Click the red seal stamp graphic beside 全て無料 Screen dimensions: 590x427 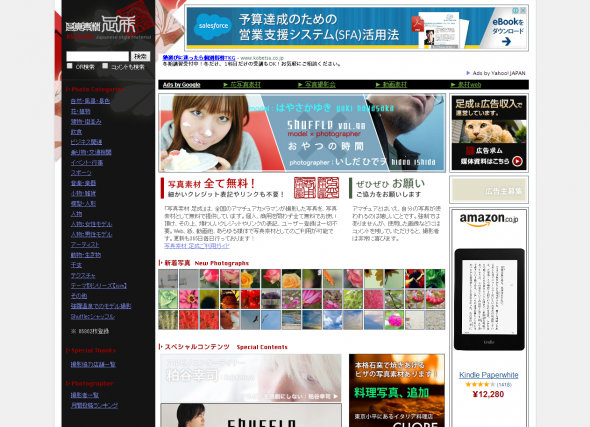click(316, 188)
